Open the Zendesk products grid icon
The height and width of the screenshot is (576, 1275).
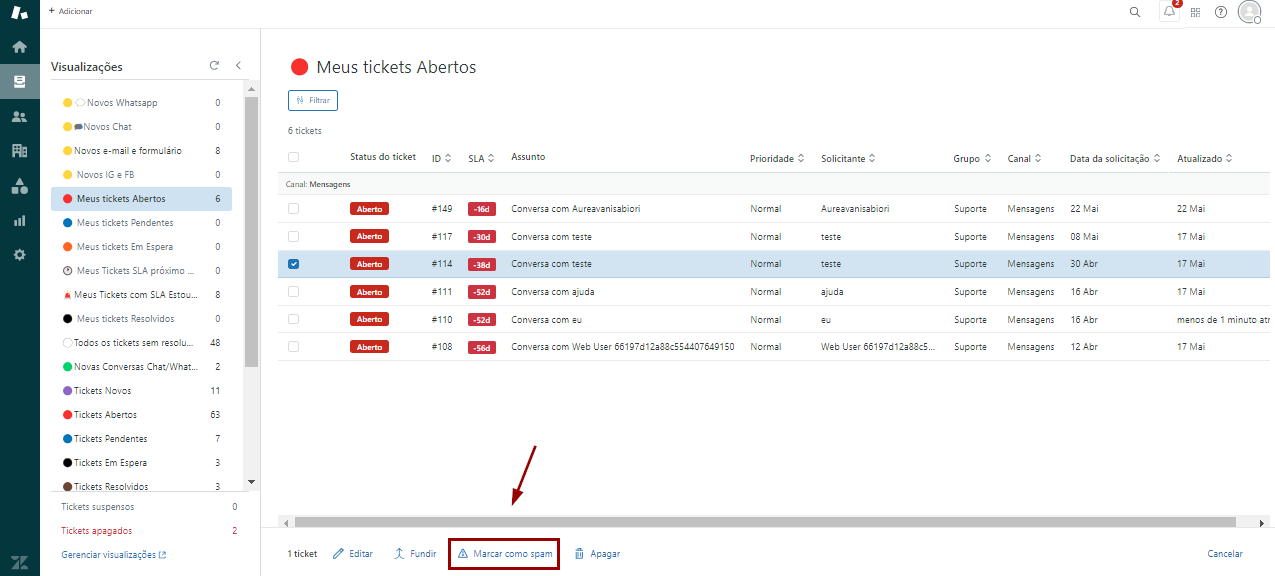tap(1195, 12)
